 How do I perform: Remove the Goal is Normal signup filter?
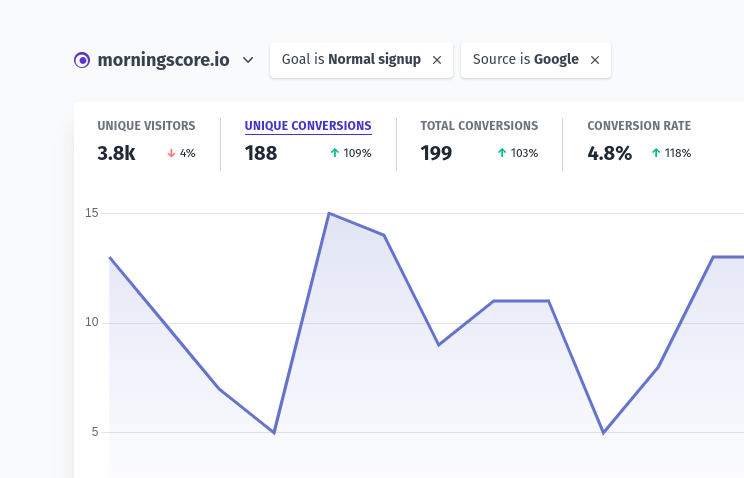pos(437,60)
